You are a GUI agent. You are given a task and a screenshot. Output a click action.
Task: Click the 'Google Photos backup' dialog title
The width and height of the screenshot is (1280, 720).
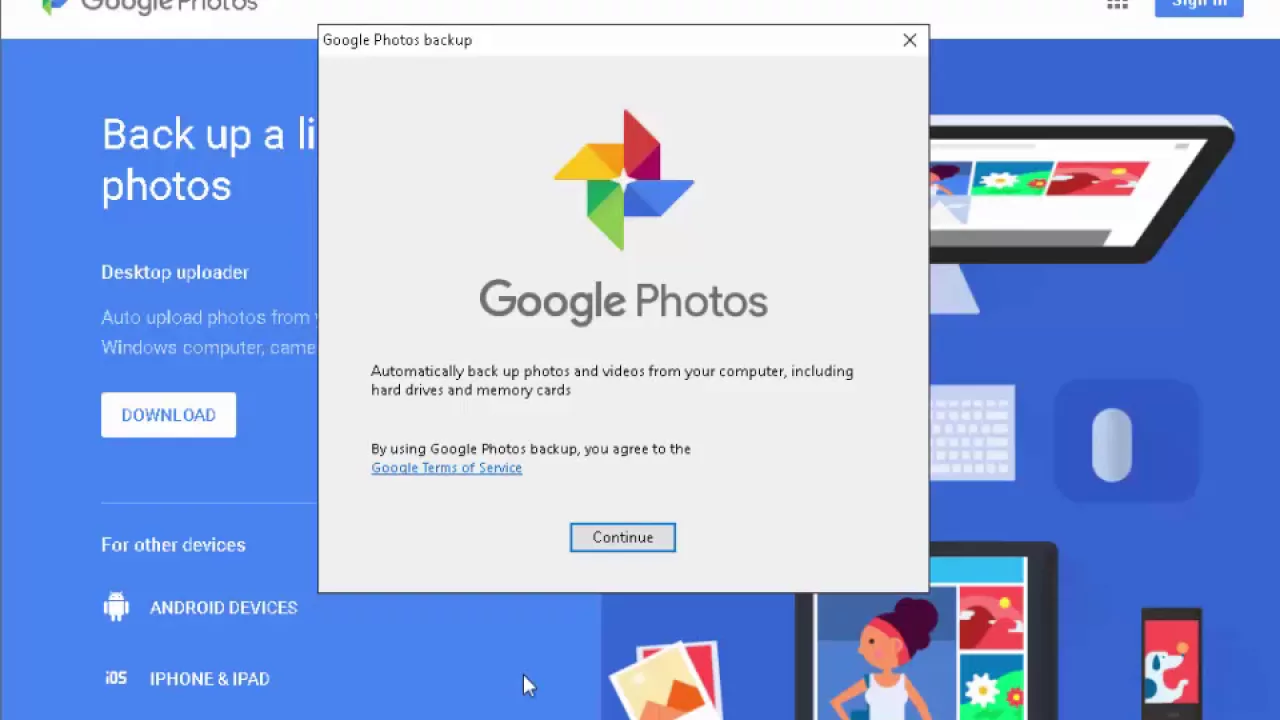click(x=397, y=40)
